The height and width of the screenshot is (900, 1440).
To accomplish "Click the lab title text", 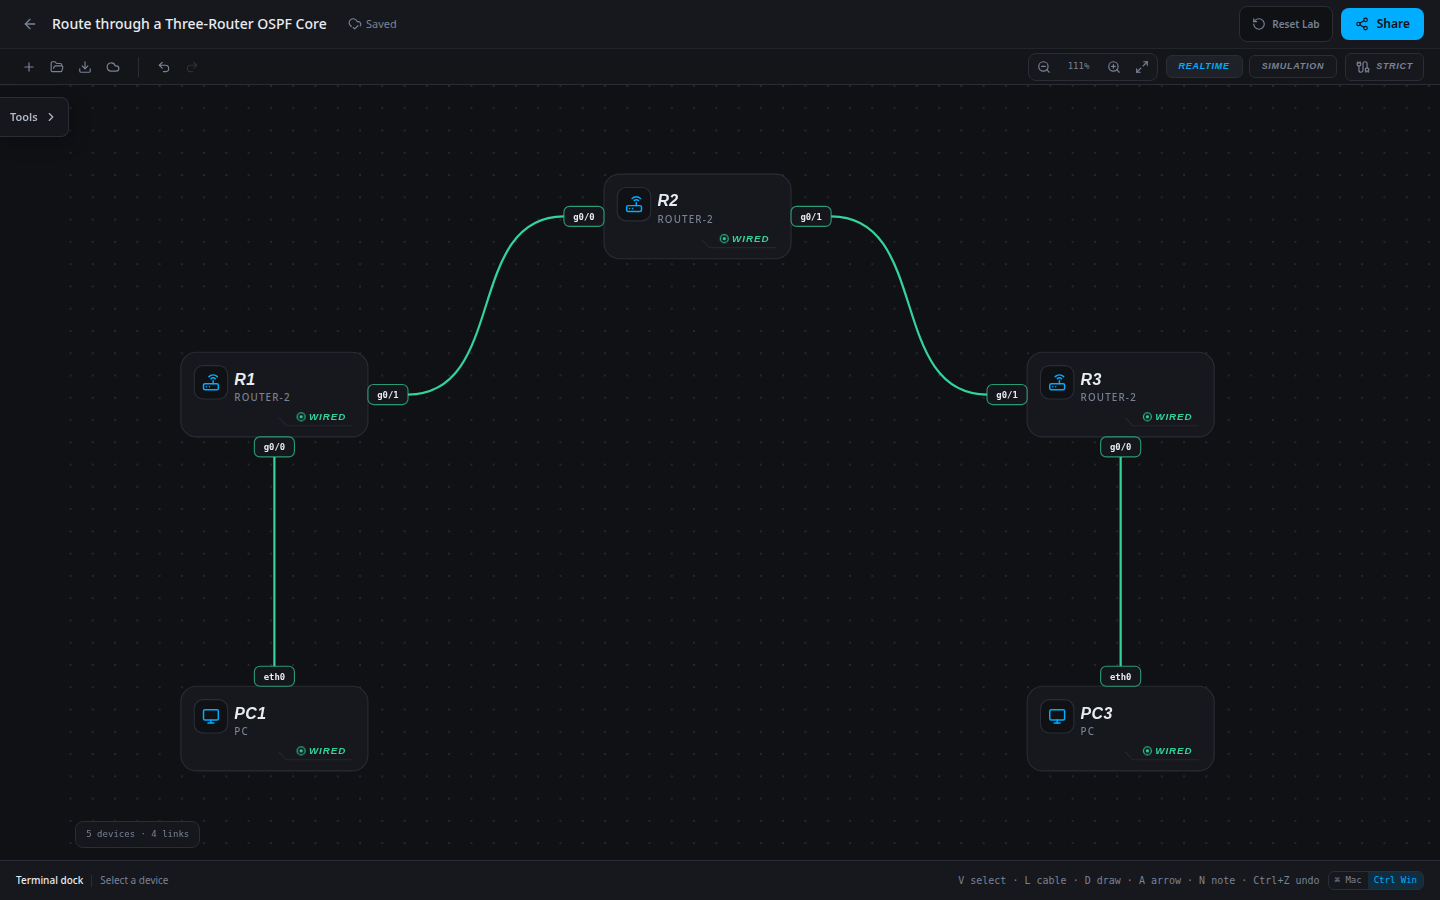I will pos(189,24).
